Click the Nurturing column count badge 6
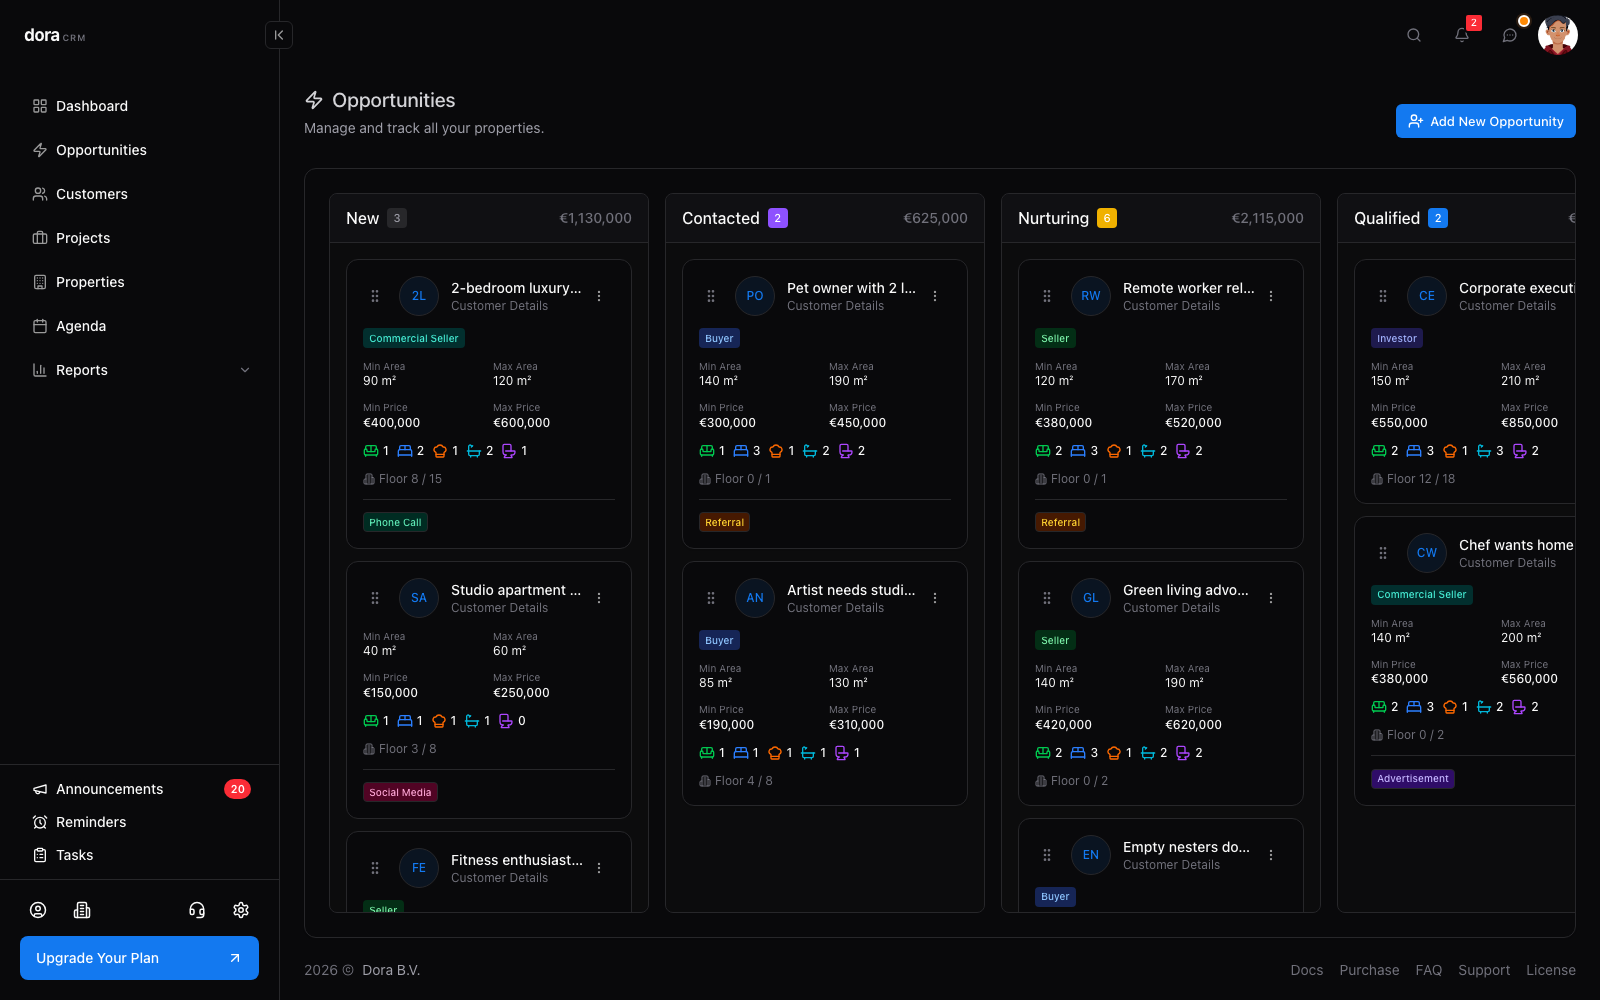Screen dimensions: 1600x1000 [x=1107, y=218]
